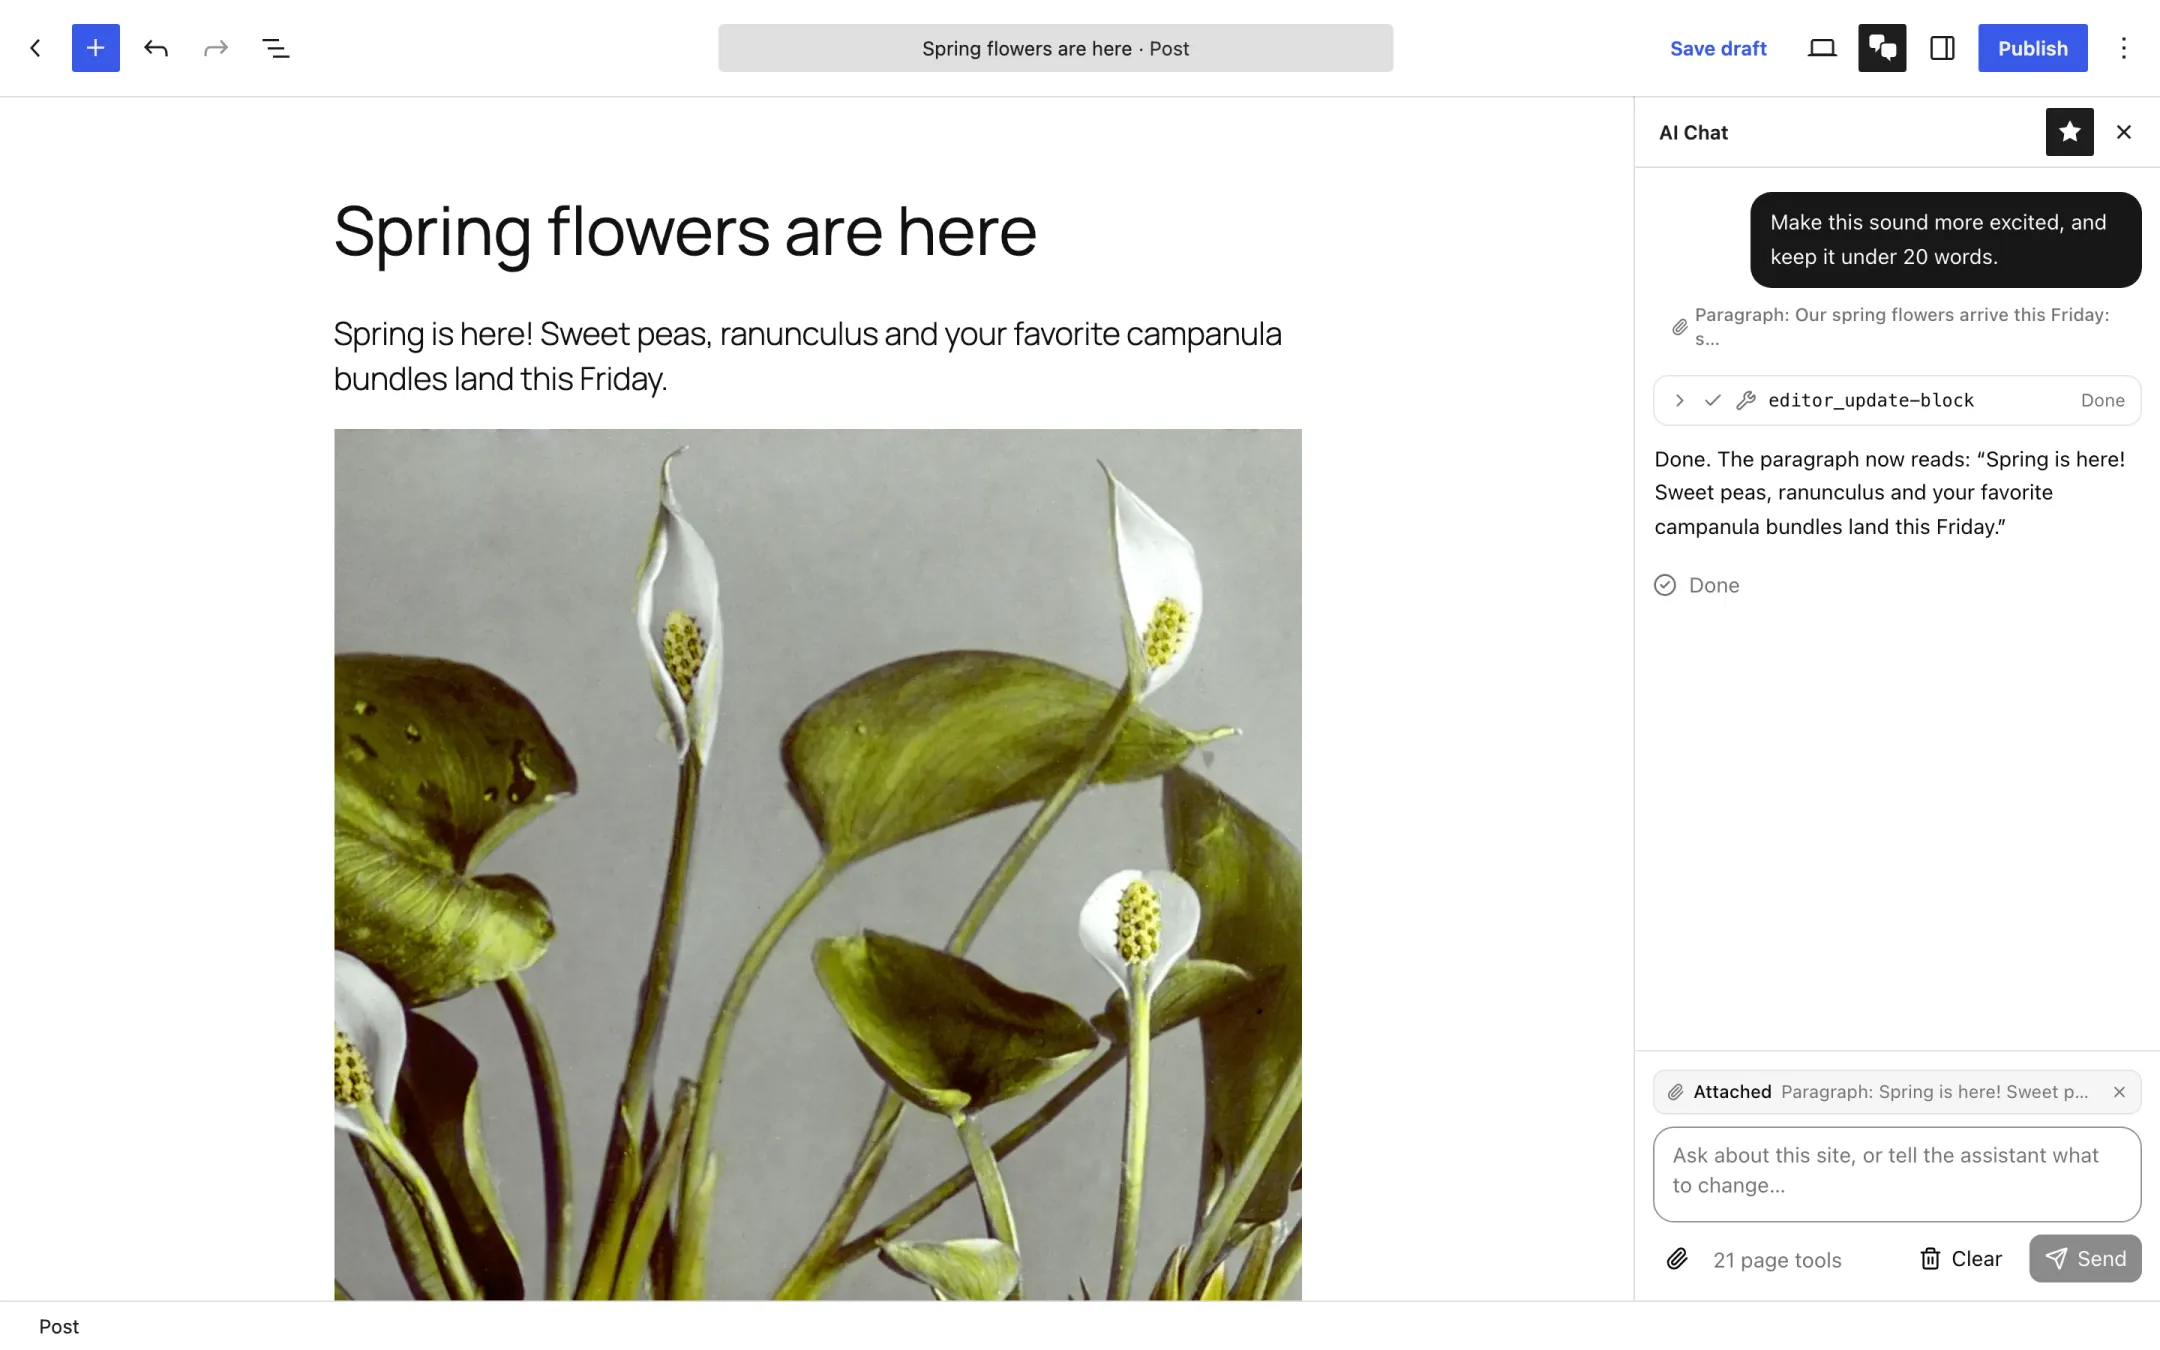Click the Post breadcrumb in footer
The width and height of the screenshot is (2160, 1350).
[x=59, y=1326]
